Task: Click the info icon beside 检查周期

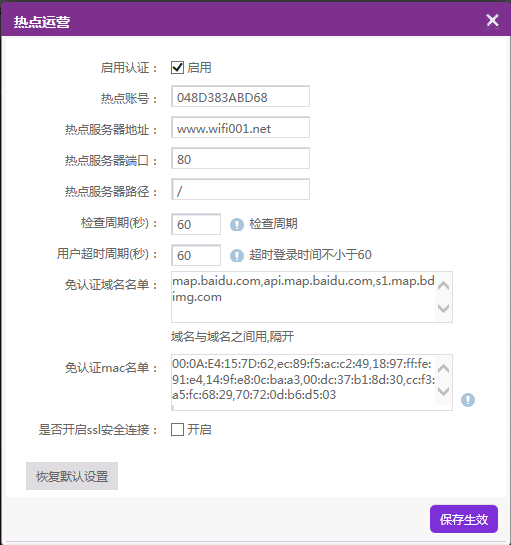Action: tap(237, 225)
